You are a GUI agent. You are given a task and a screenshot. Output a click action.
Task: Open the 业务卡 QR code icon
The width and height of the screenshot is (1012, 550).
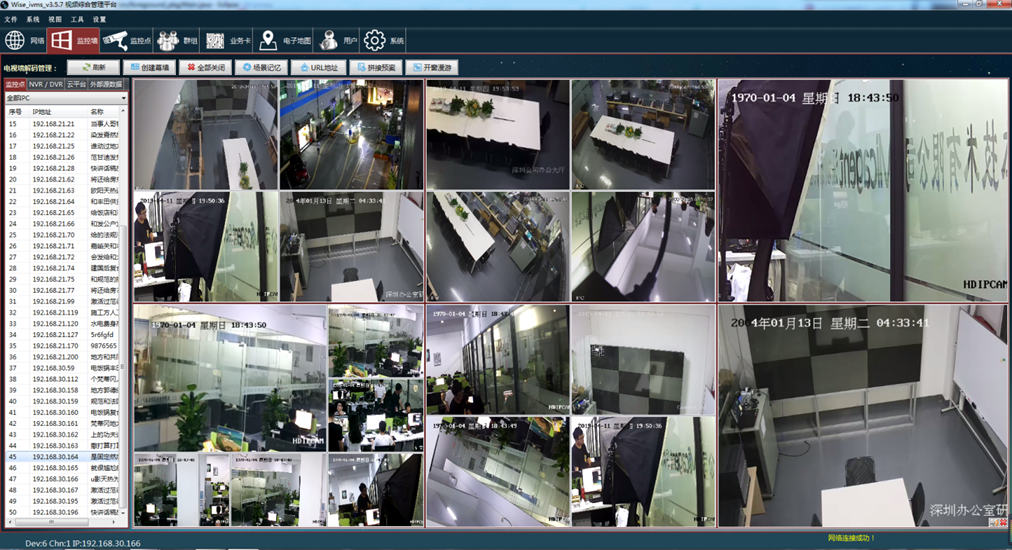(x=216, y=40)
